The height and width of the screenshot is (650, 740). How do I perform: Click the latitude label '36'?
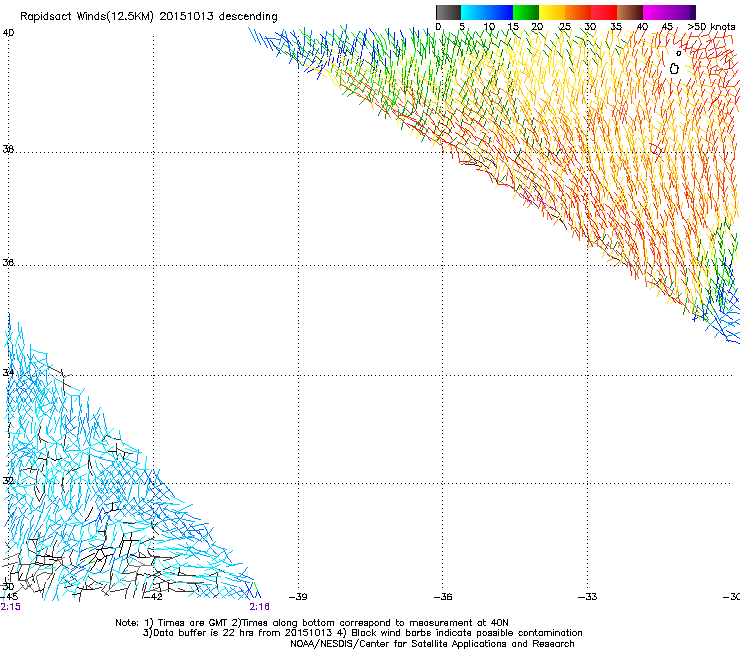pyautogui.click(x=8, y=262)
